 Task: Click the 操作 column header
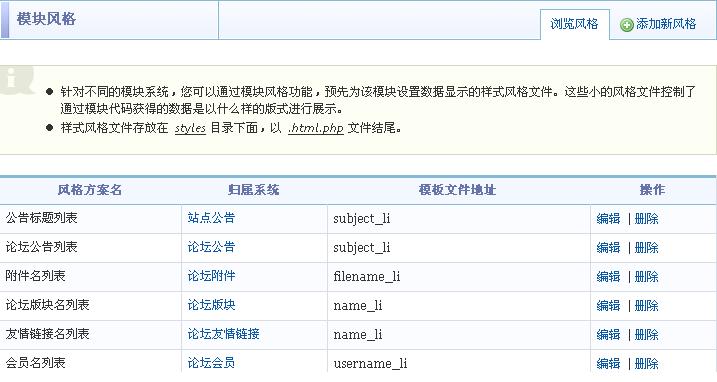(x=653, y=190)
